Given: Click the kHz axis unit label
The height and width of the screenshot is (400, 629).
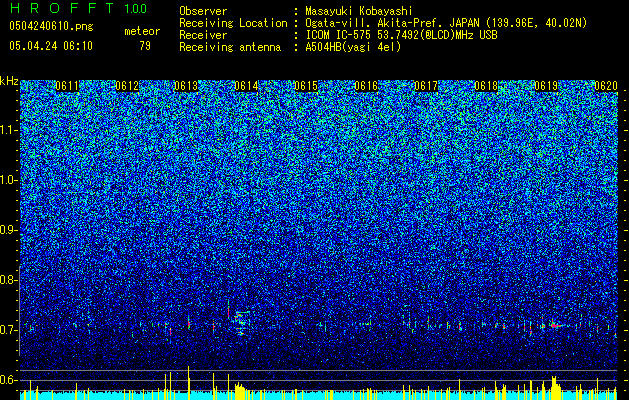Looking at the screenshot, I should 9,81.
